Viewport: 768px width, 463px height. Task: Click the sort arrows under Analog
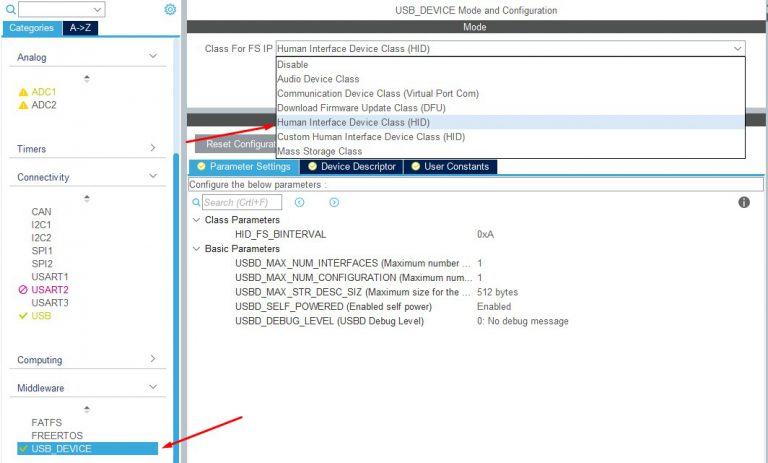point(86,78)
